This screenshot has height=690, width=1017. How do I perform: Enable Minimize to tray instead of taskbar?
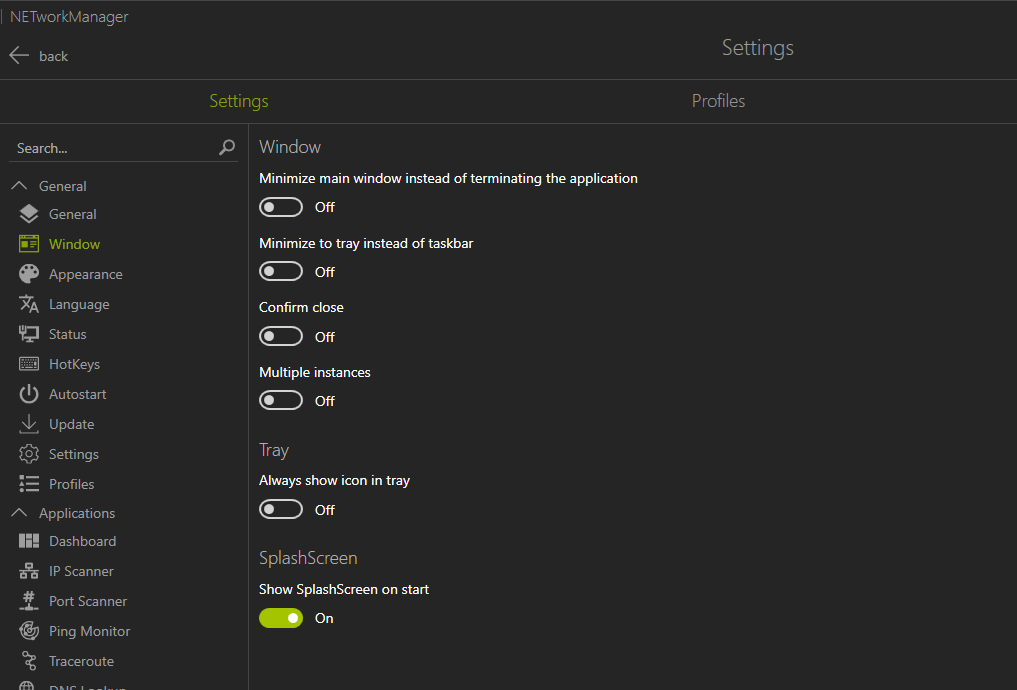click(281, 272)
